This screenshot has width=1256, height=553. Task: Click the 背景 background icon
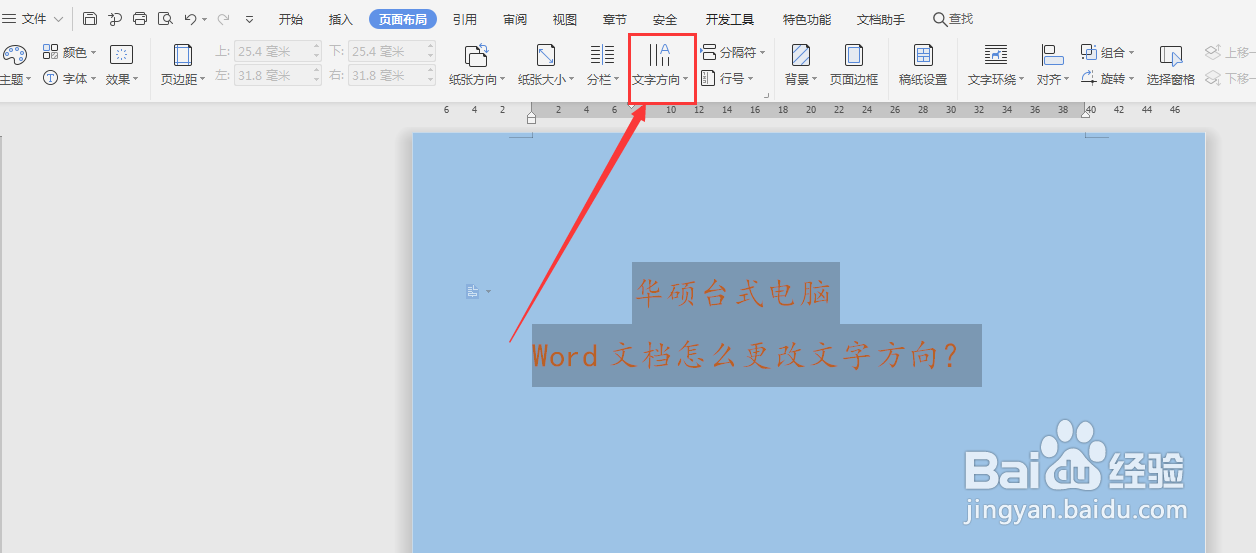point(800,55)
